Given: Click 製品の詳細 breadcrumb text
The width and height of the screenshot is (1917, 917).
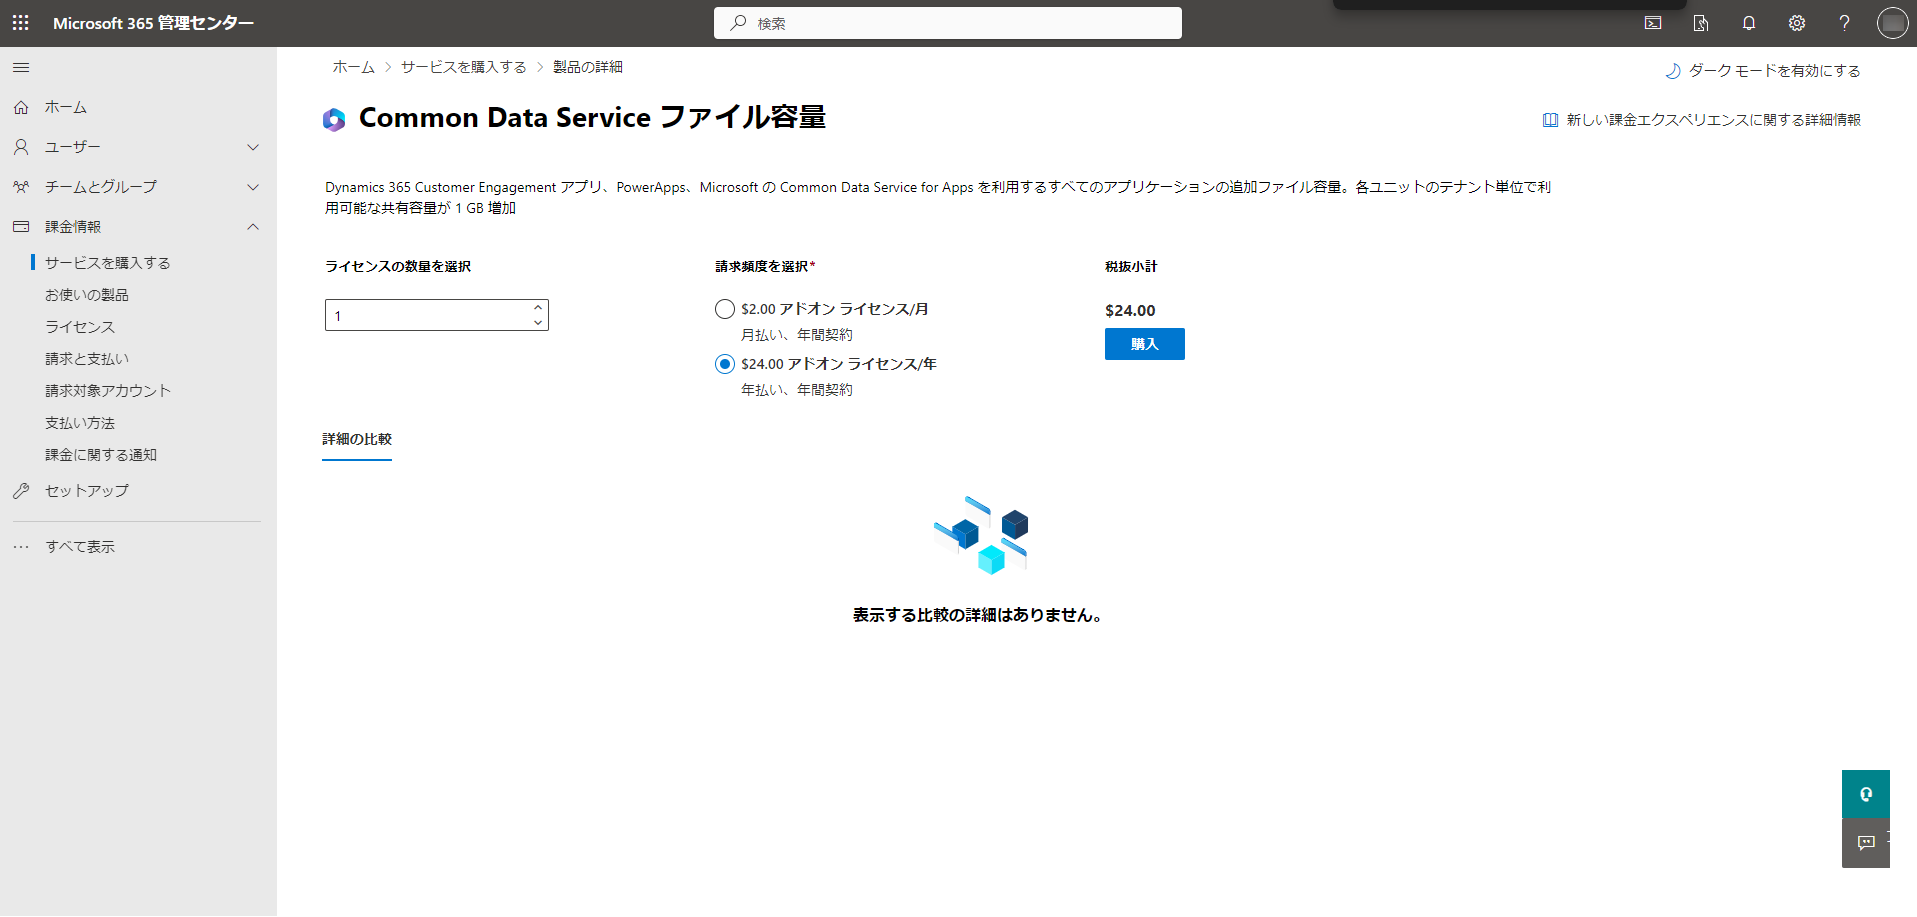Looking at the screenshot, I should tap(588, 67).
